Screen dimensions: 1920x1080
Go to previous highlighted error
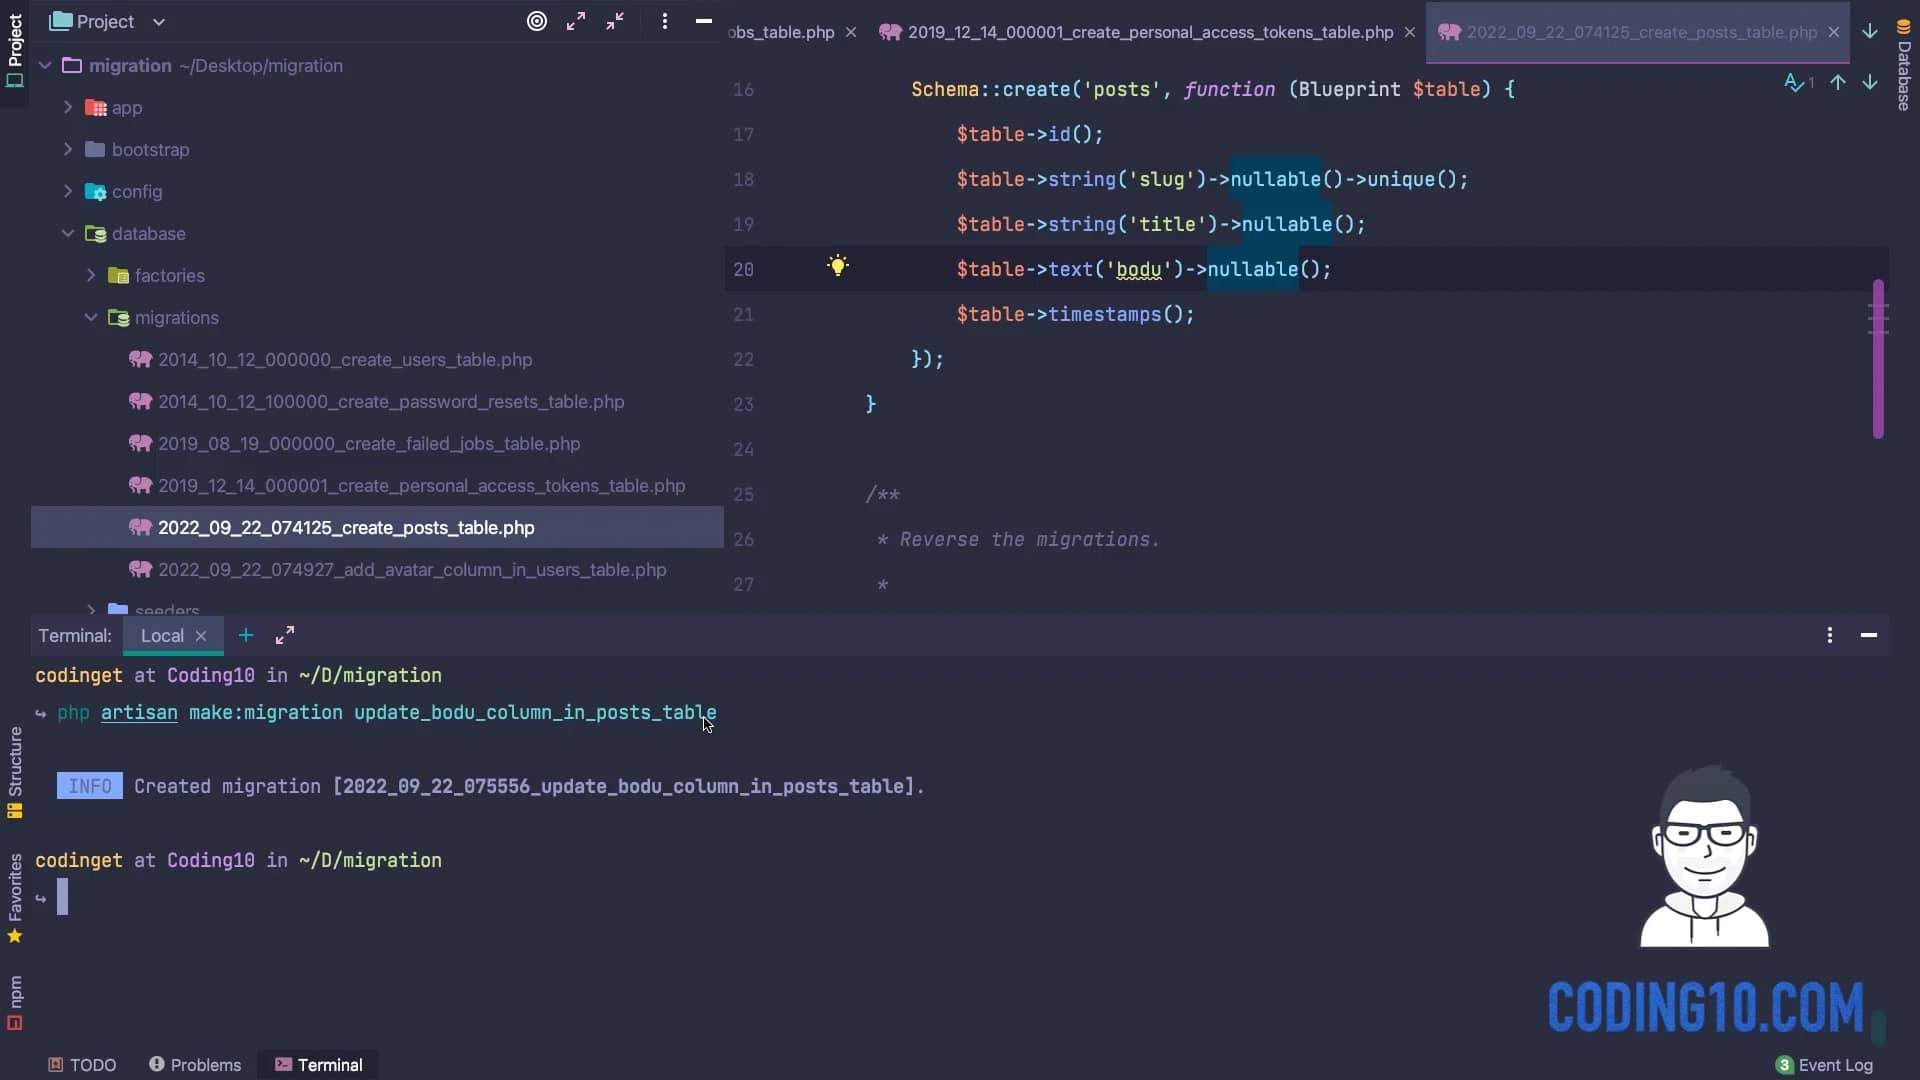(x=1838, y=83)
